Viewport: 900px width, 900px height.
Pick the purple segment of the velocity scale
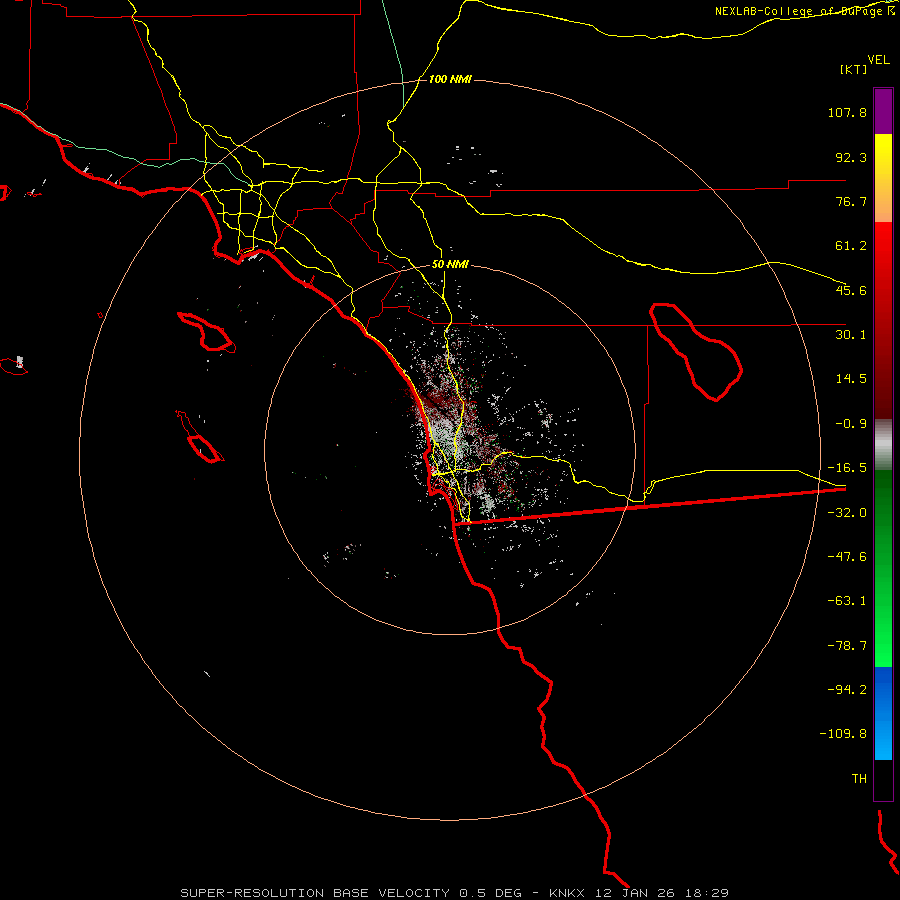coord(883,111)
